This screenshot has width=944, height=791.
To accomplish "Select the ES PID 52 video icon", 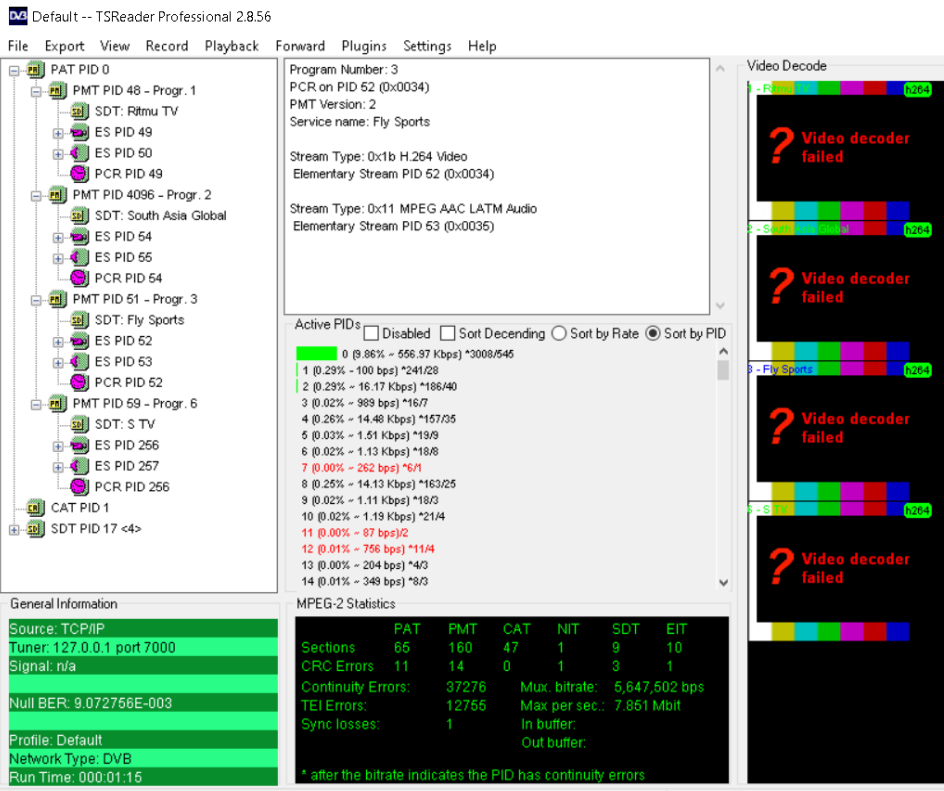I will tap(79, 341).
